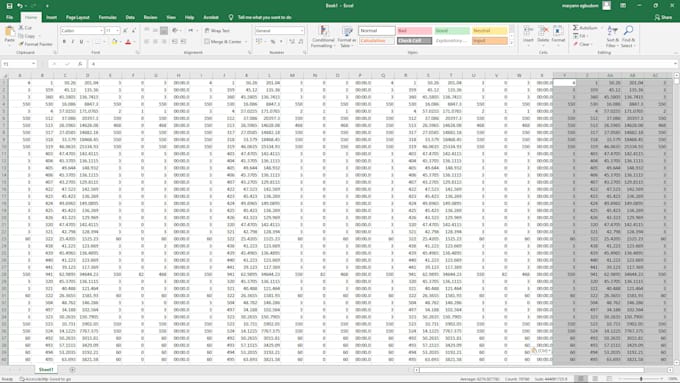The image size is (680, 383).
Task: Increase font size with the larger A icon
Action: pyautogui.click(x=125, y=31)
